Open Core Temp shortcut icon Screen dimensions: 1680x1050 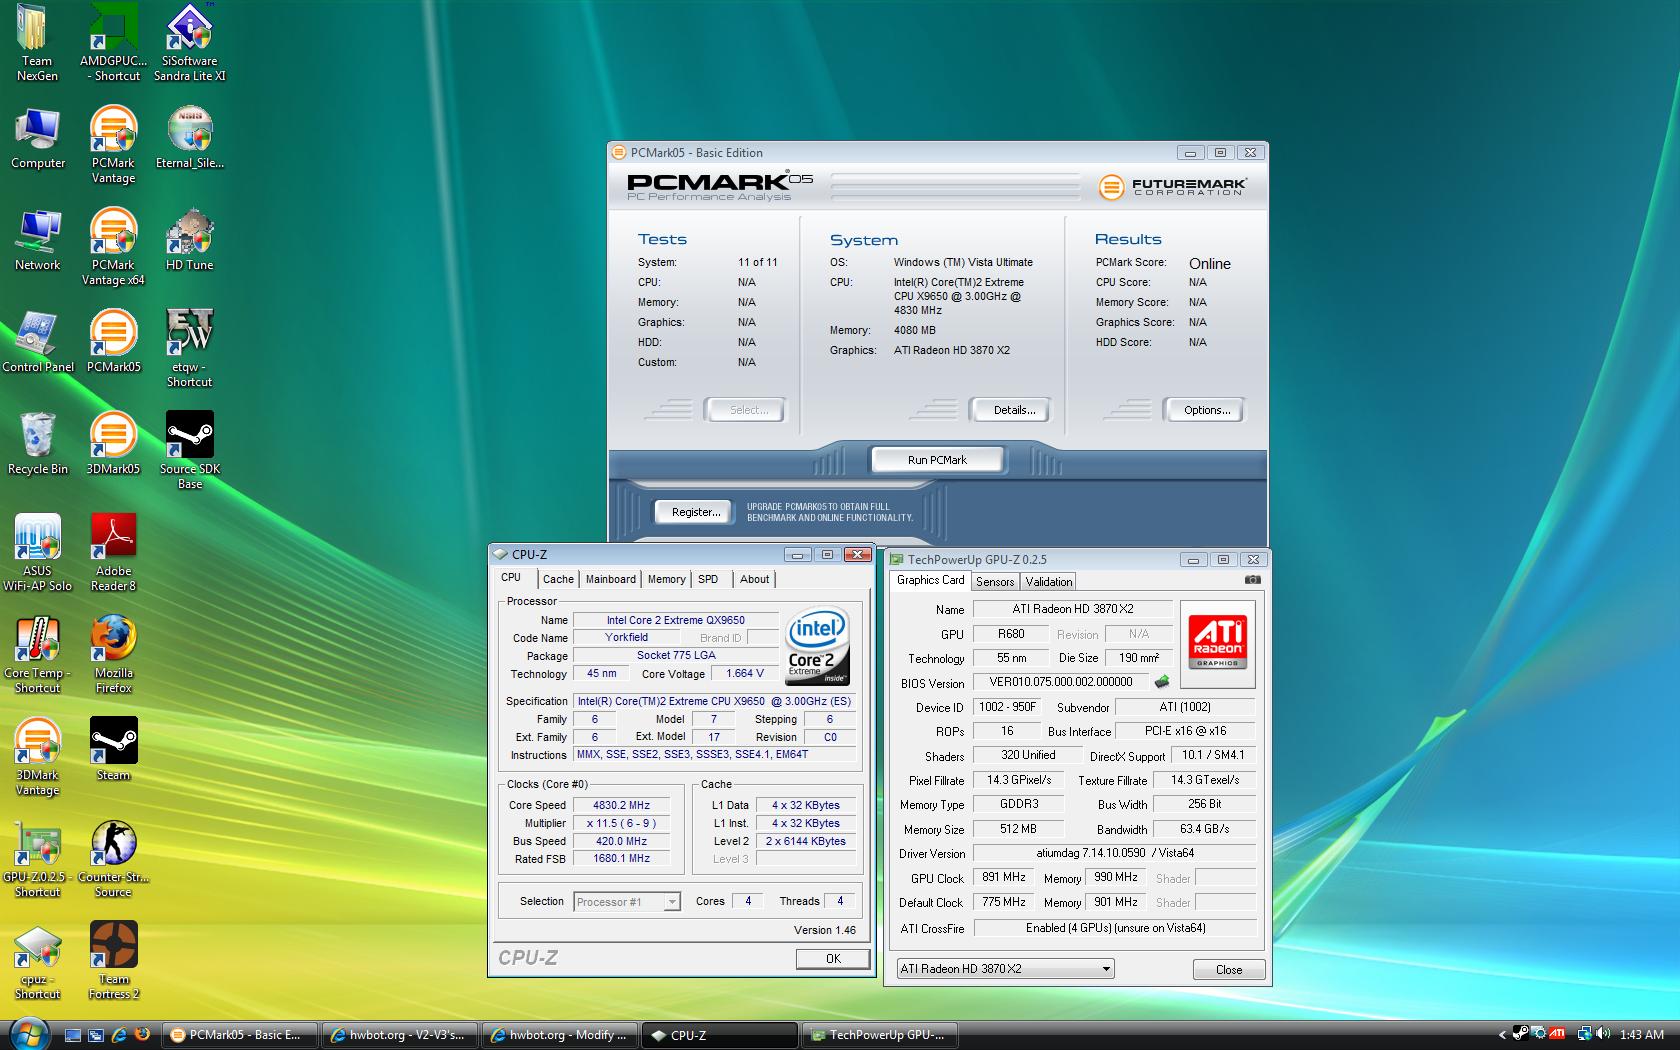point(37,656)
